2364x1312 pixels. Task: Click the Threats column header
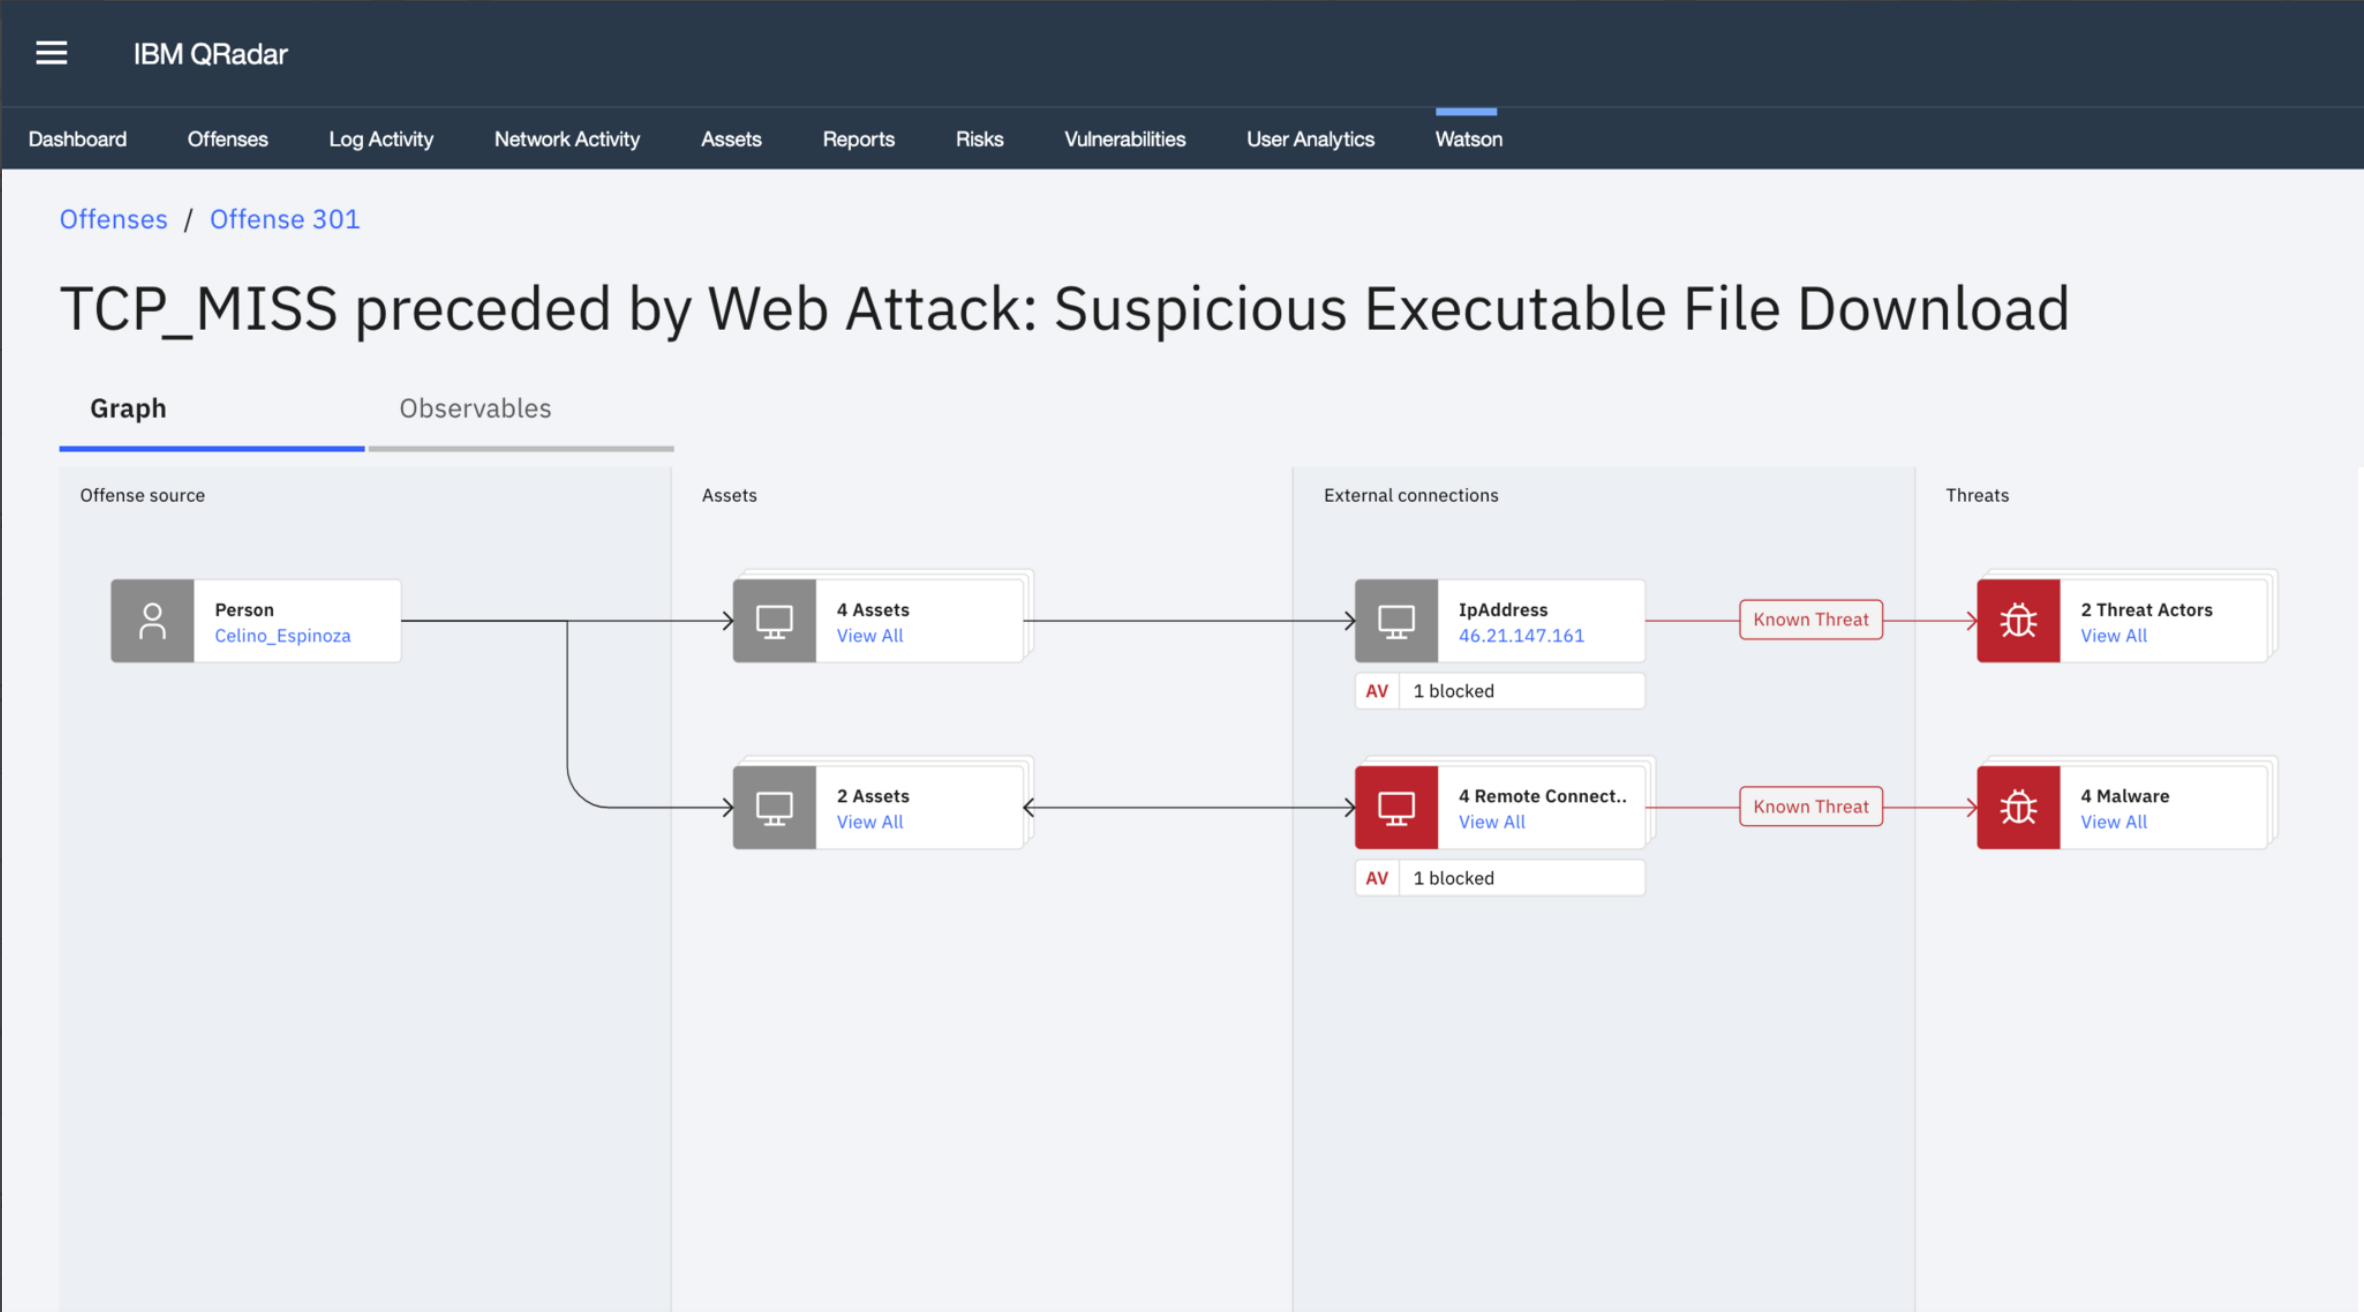coord(1977,495)
